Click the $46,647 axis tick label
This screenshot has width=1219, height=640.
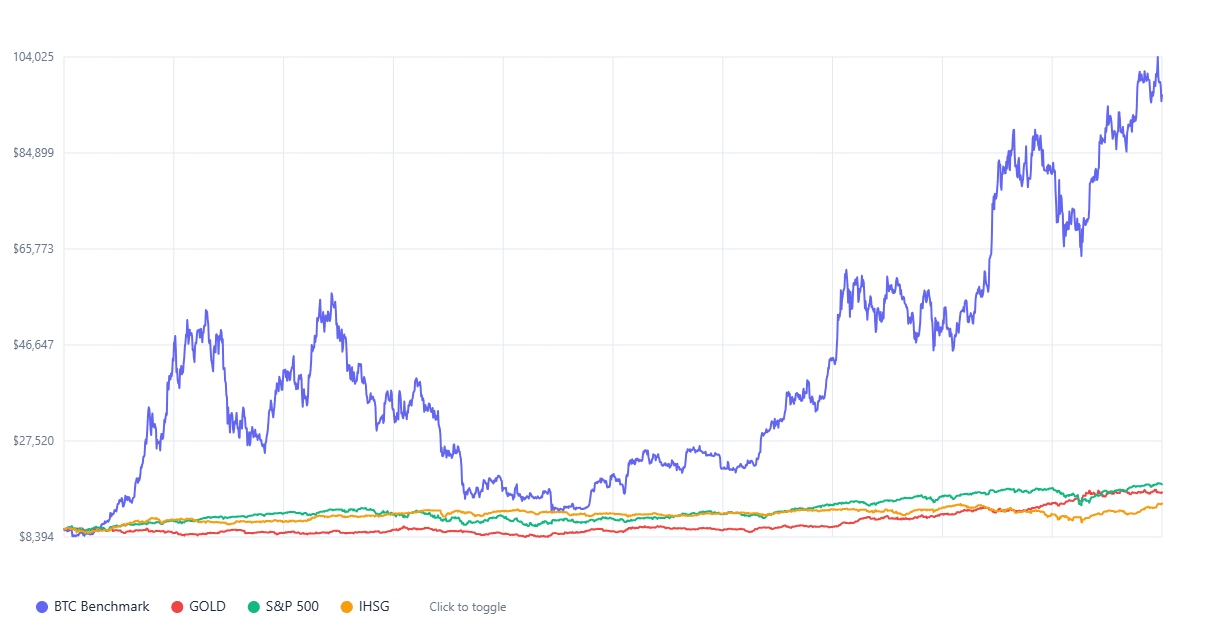tap(33, 345)
